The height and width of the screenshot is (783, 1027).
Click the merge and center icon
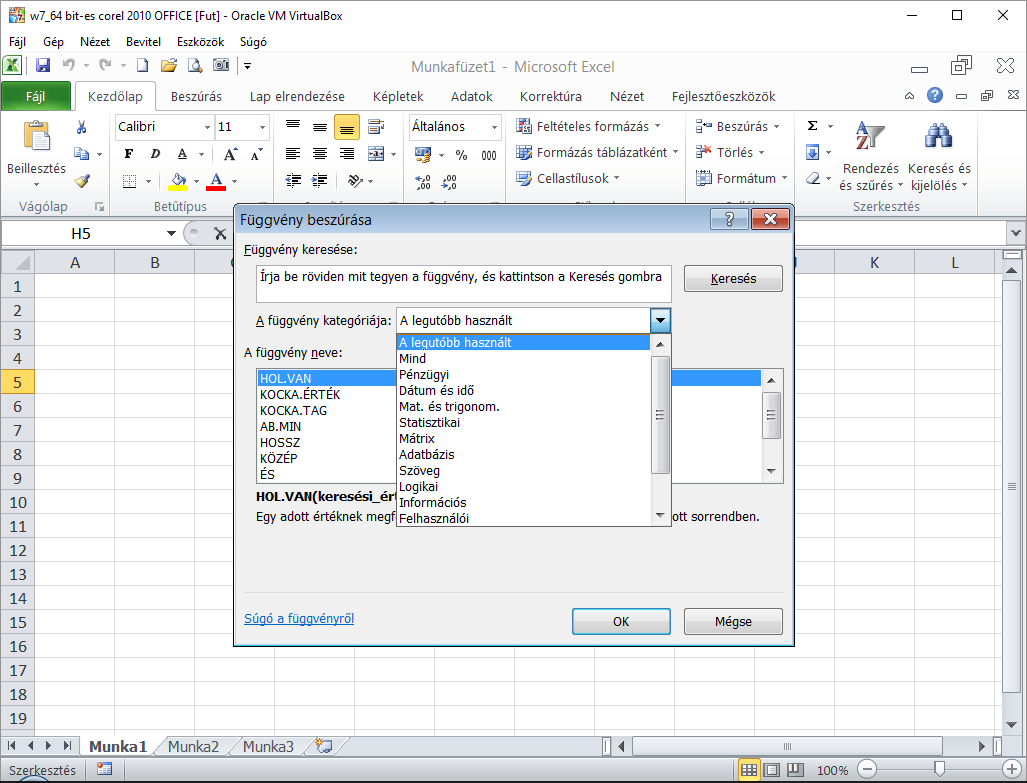click(x=376, y=154)
